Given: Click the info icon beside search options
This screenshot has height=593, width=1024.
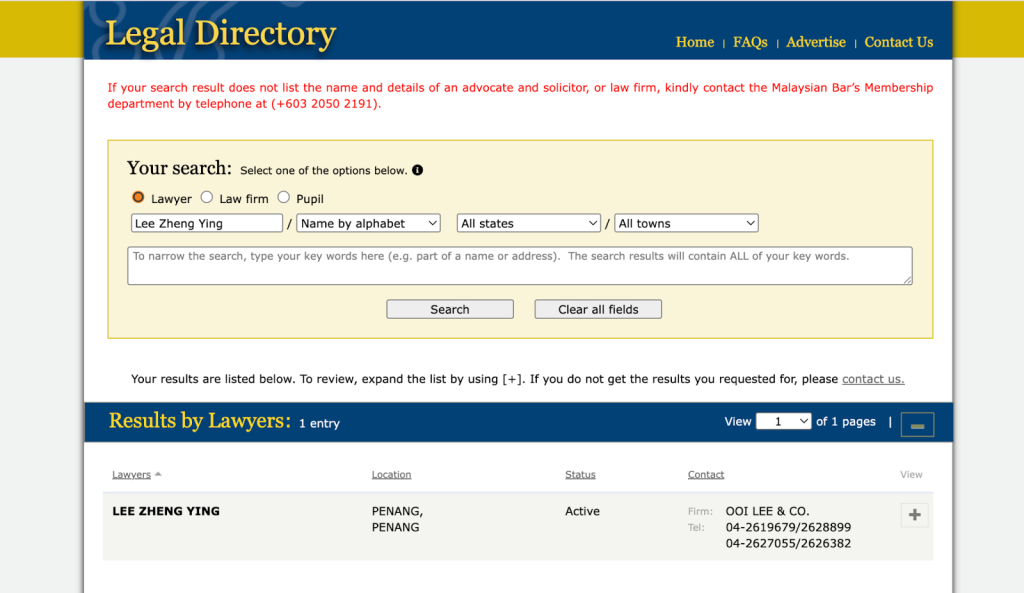Looking at the screenshot, I should point(417,170).
